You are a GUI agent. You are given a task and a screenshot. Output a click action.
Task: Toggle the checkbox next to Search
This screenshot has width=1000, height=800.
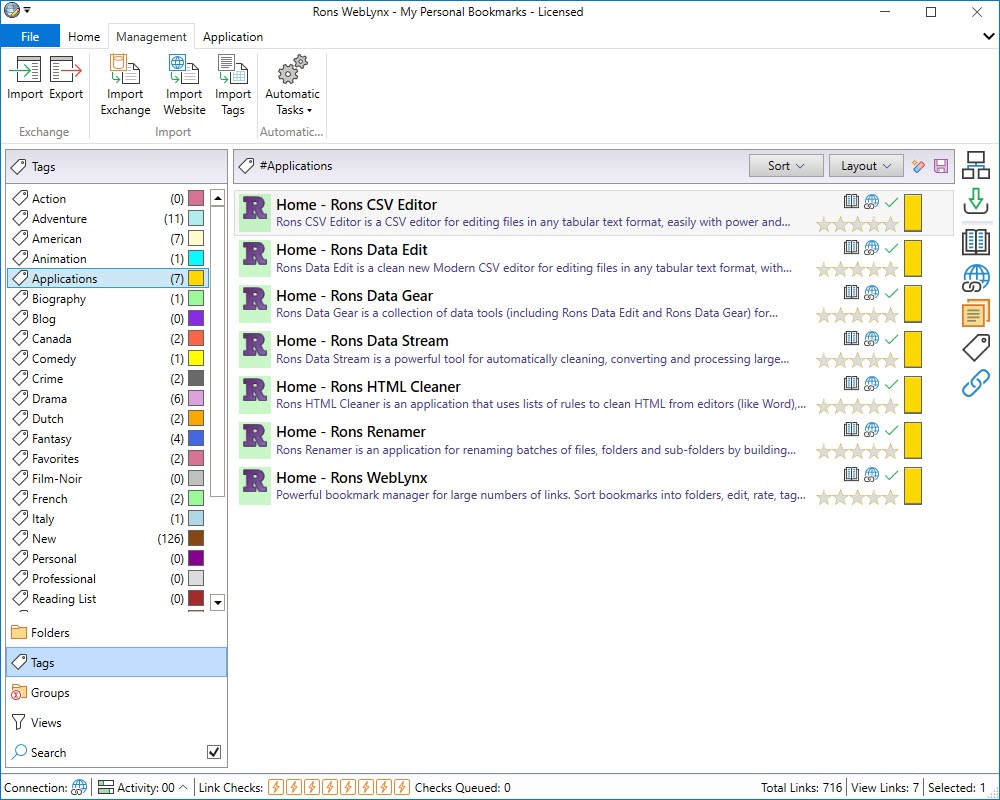(213, 752)
